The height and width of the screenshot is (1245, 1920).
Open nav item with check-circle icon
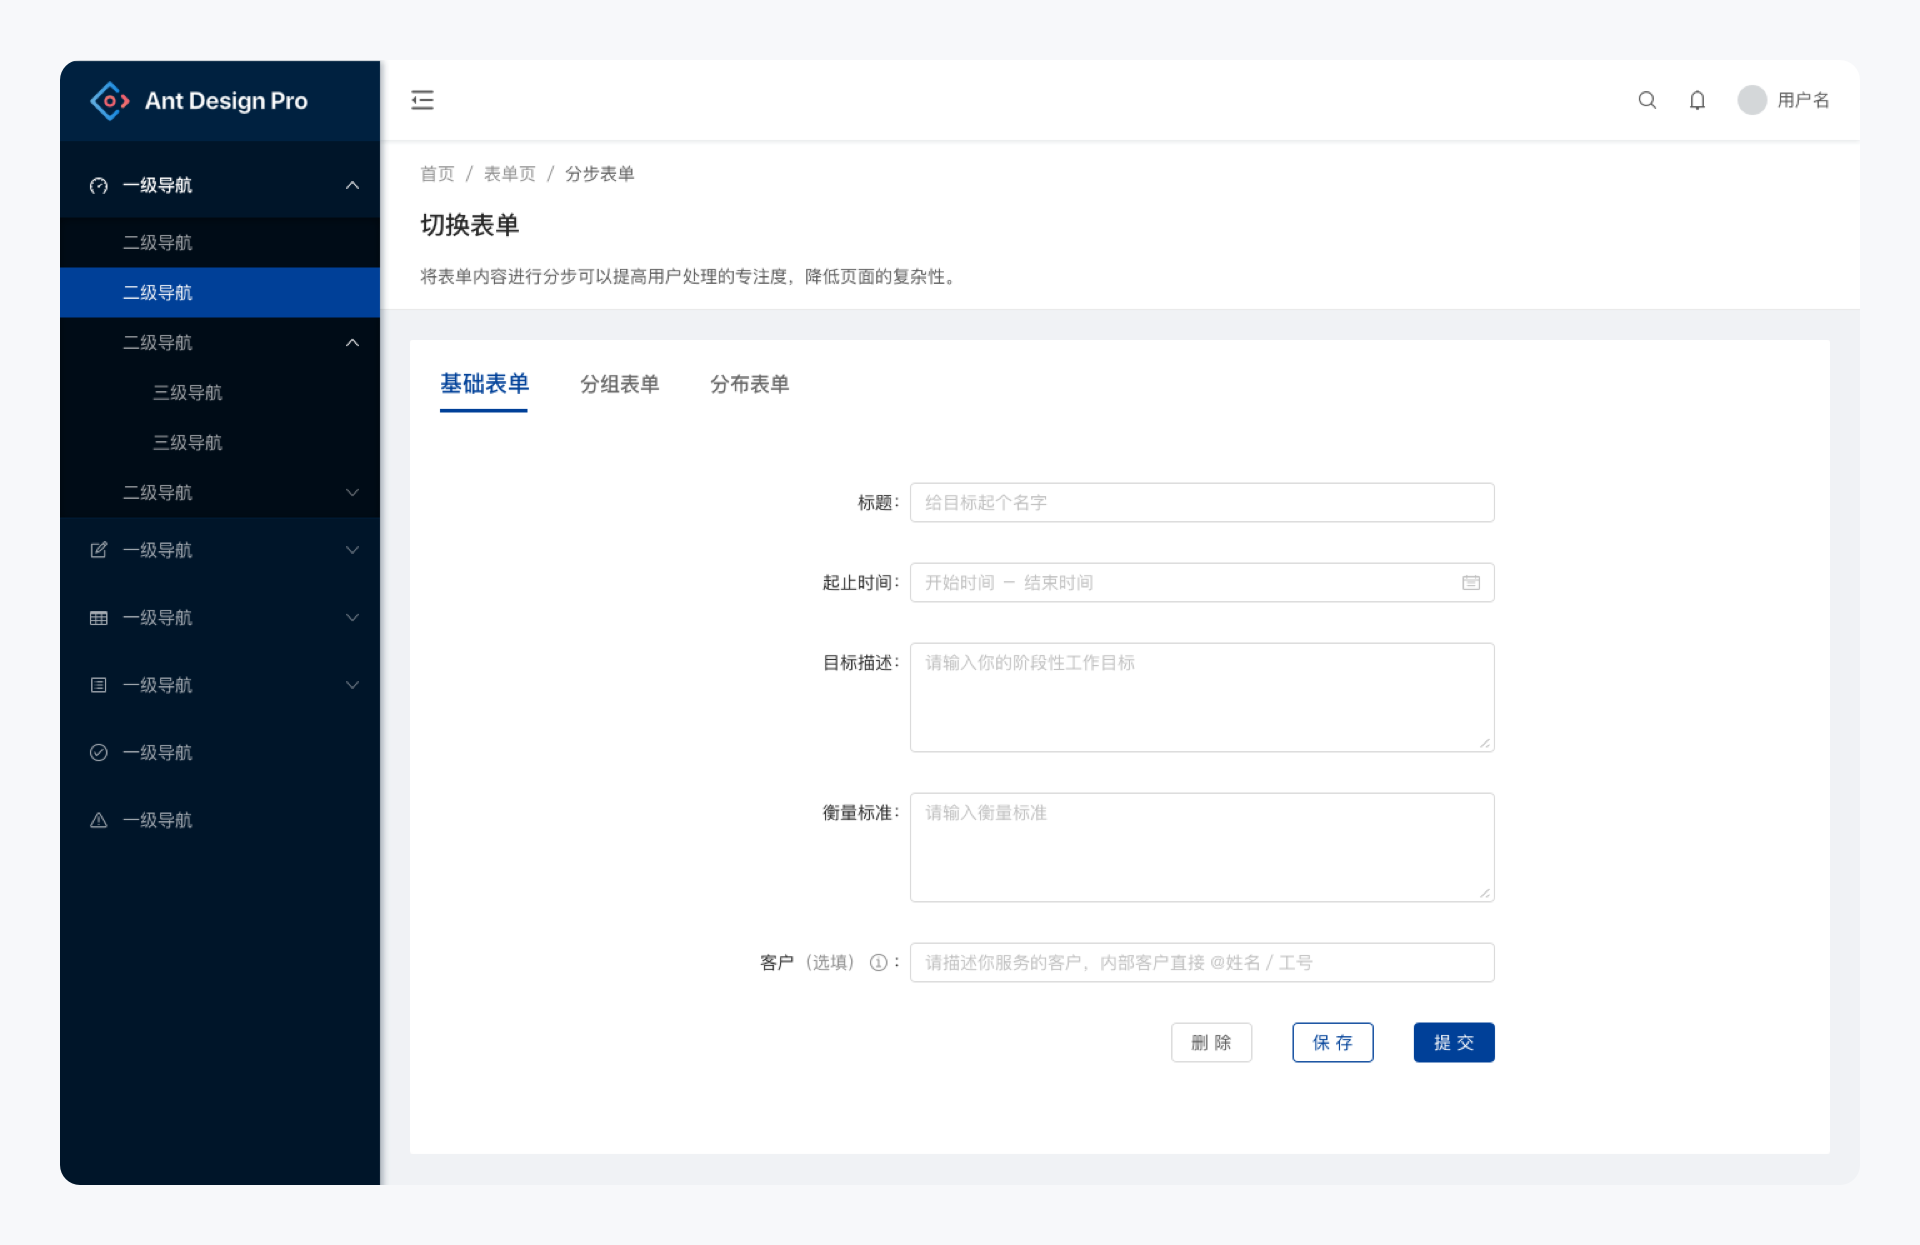point(157,753)
